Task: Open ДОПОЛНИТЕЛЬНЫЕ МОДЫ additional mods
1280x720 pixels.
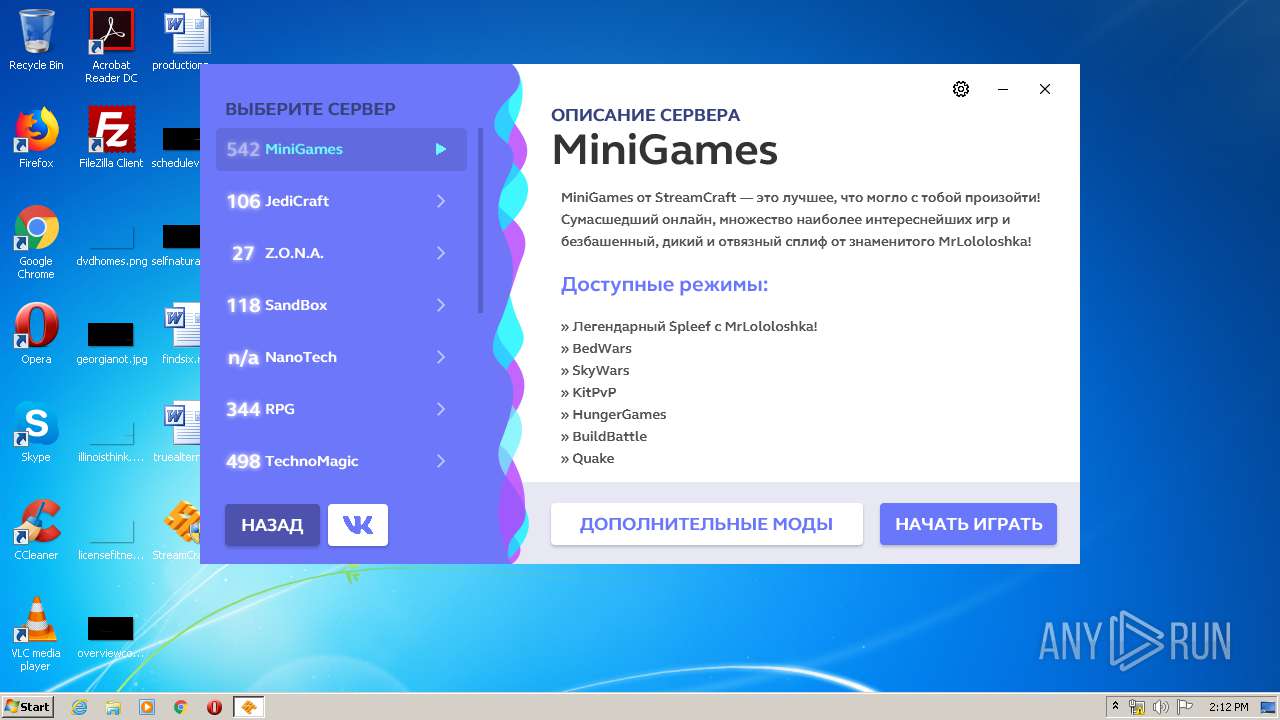Action: pos(706,524)
